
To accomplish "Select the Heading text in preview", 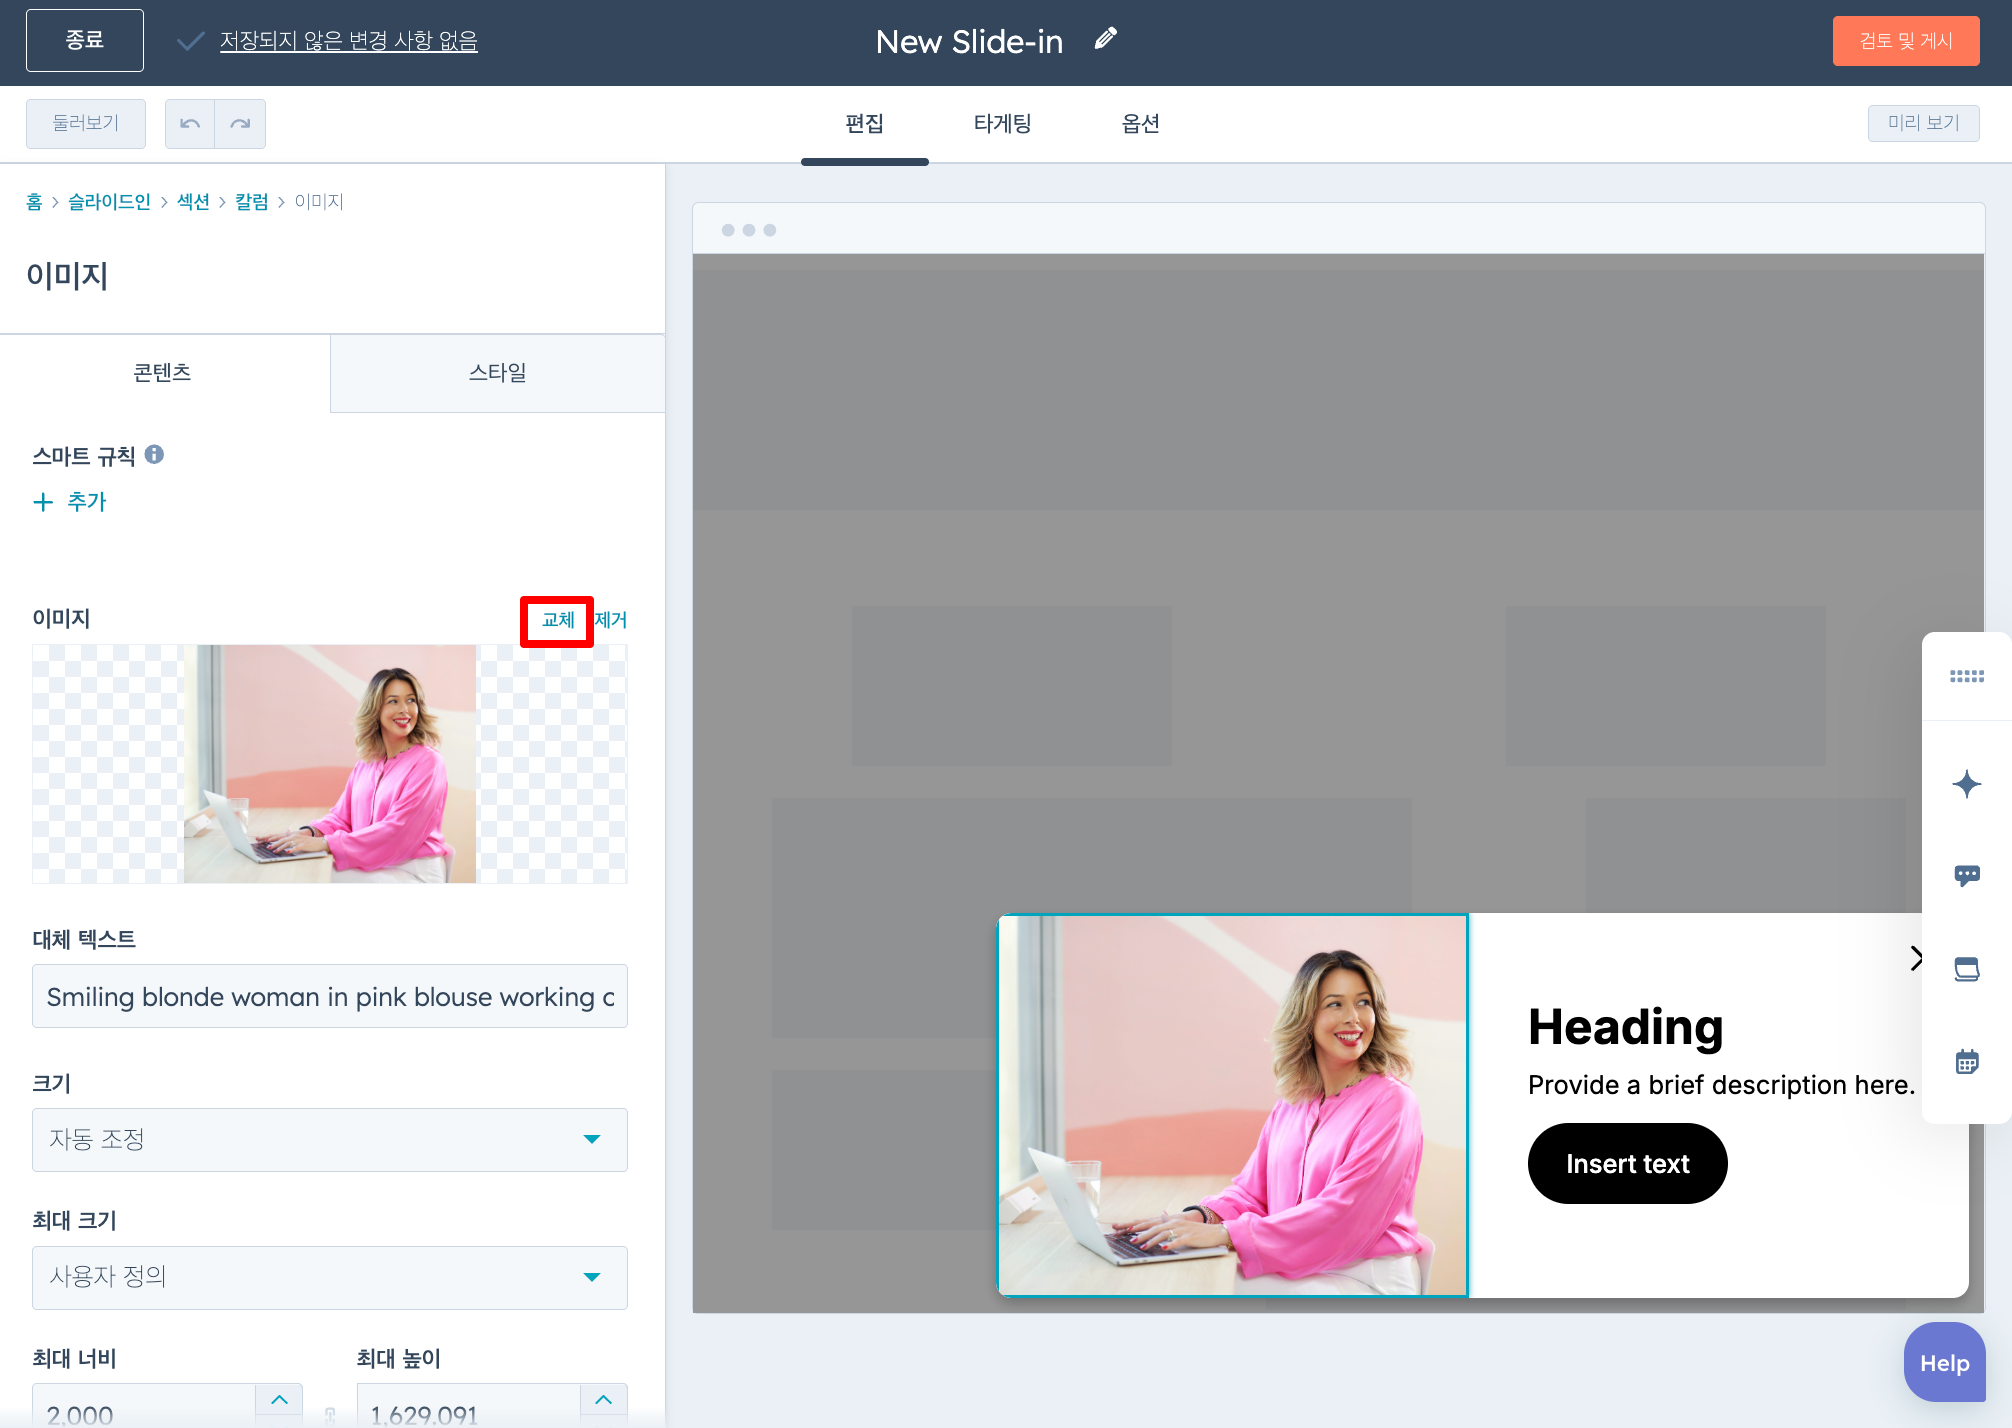I will pyautogui.click(x=1625, y=1027).
